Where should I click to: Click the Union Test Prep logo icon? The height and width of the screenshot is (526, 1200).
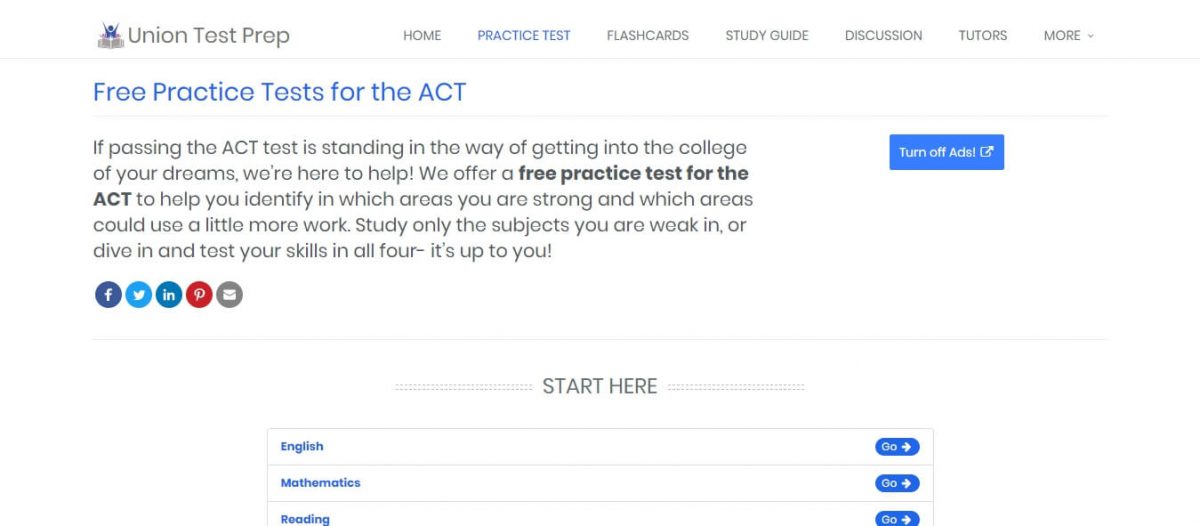point(110,36)
